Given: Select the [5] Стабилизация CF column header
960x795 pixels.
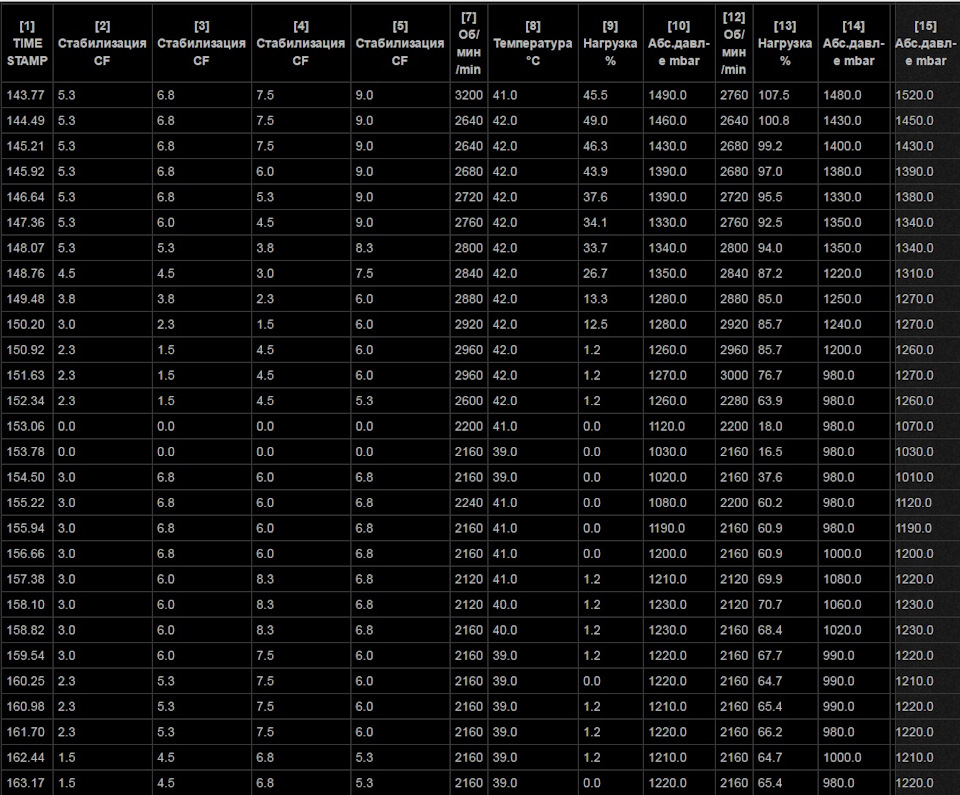Looking at the screenshot, I should 400,43.
